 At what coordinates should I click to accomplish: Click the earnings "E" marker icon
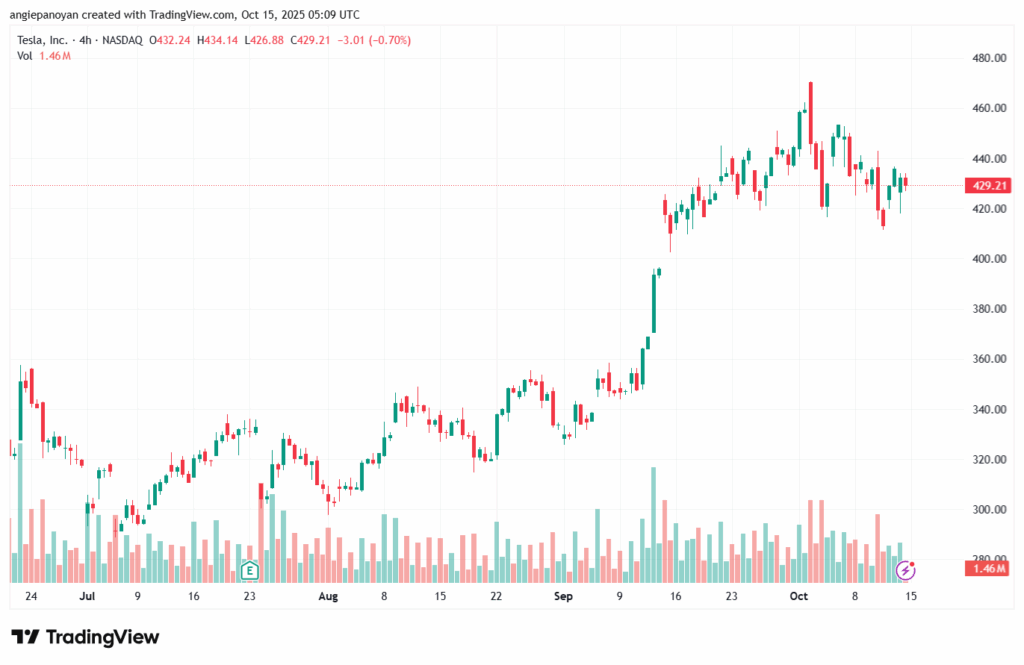point(249,571)
